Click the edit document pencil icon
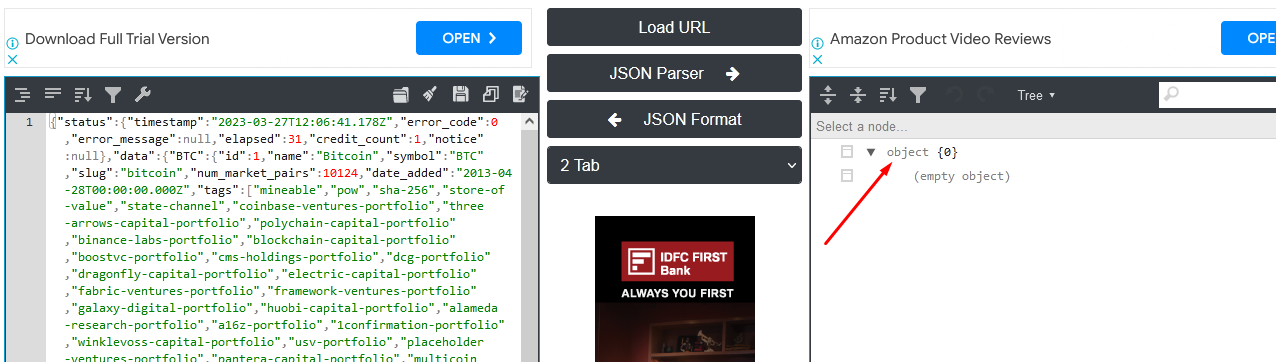Viewport: 1276px width, 362px height. click(521, 95)
